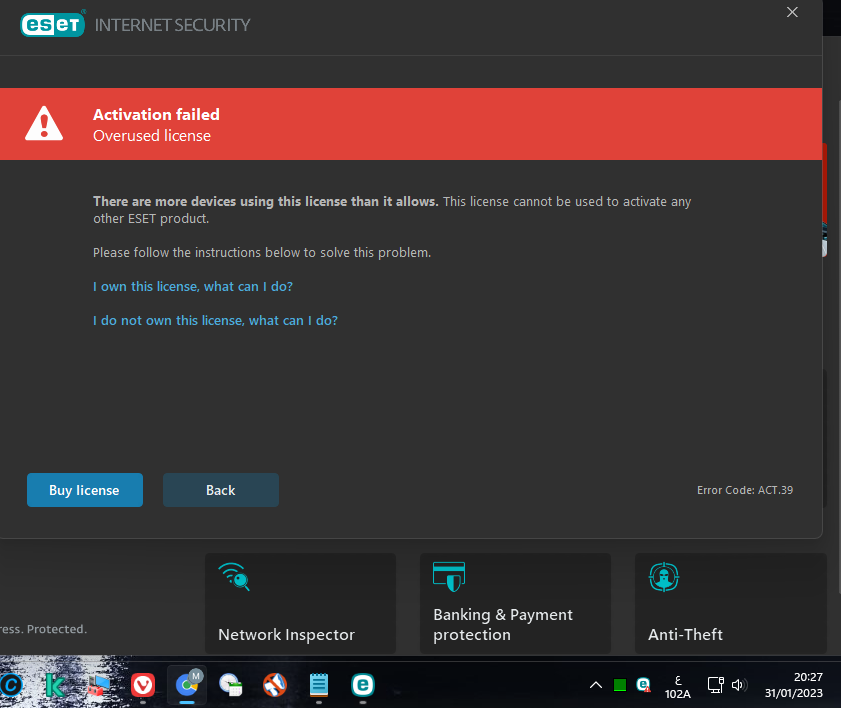This screenshot has width=841, height=708.
Task: Click the Error Code: ACT.39 text
Action: (745, 490)
